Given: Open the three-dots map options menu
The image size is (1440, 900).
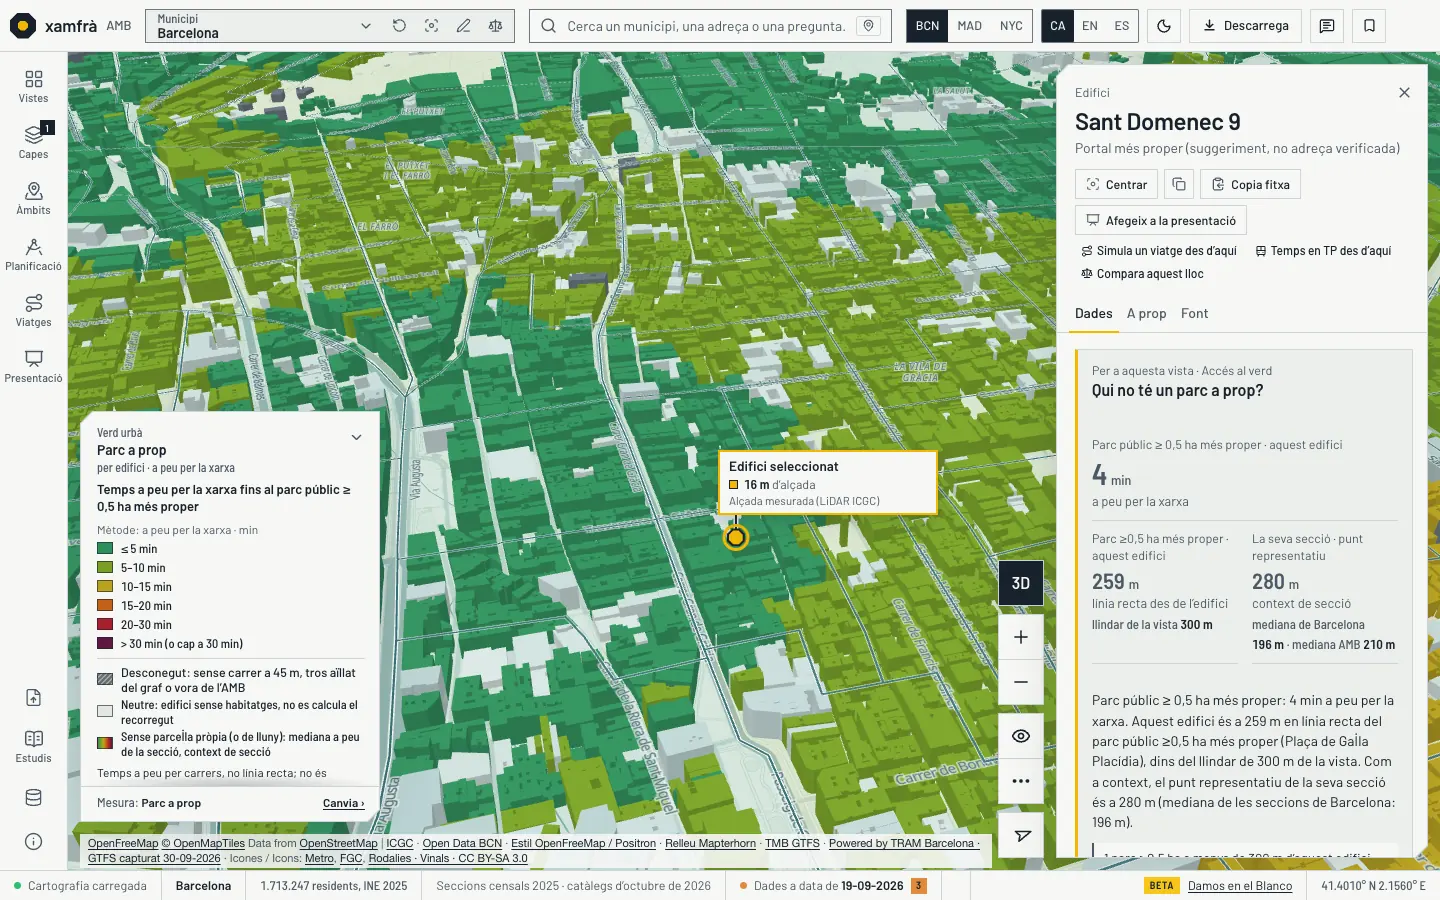Looking at the screenshot, I should point(1021,781).
